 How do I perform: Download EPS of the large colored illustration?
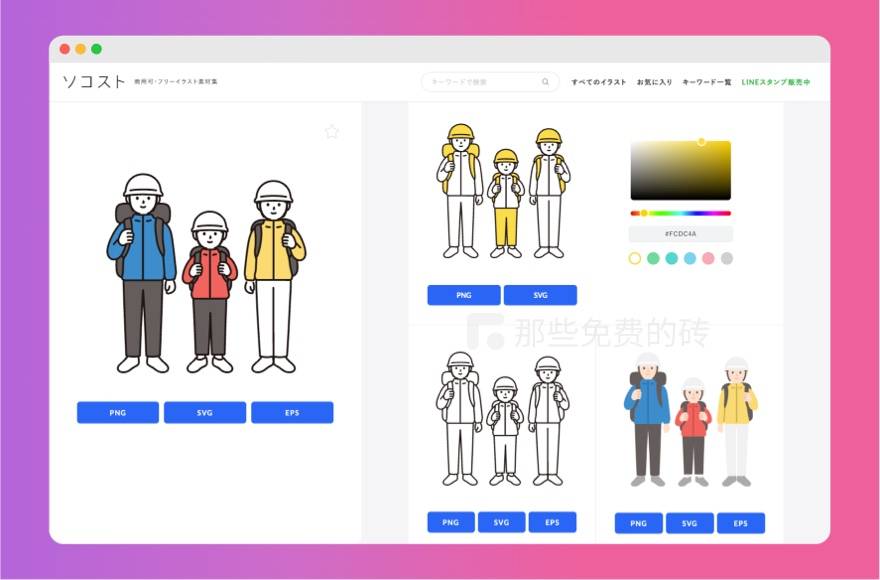[292, 413]
